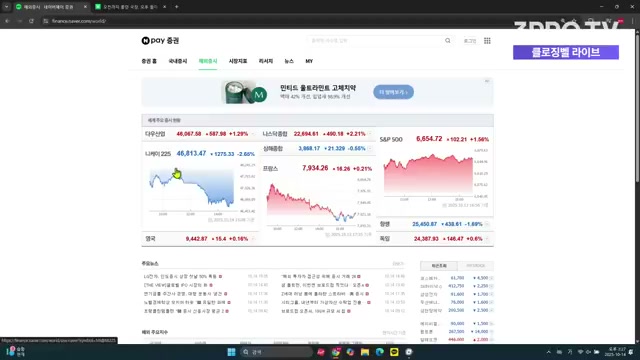This screenshot has width=640, height=360.
Task: Open the news headline starting with [THE VIEW]
Action: (x=176, y=285)
